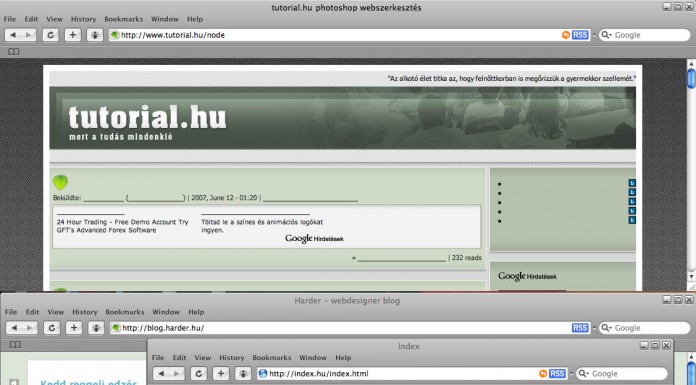Screen dimensions: 696x385
Task: Open Window menu in tutorial.hu window
Action: point(165,19)
